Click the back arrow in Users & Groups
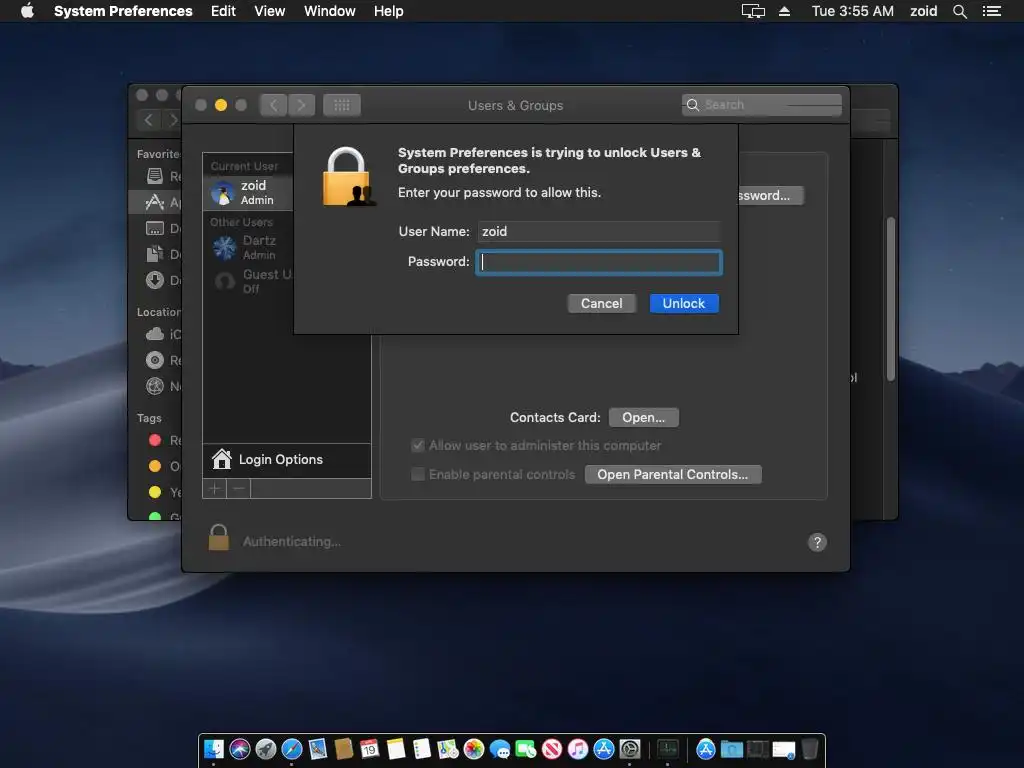 click(274, 105)
